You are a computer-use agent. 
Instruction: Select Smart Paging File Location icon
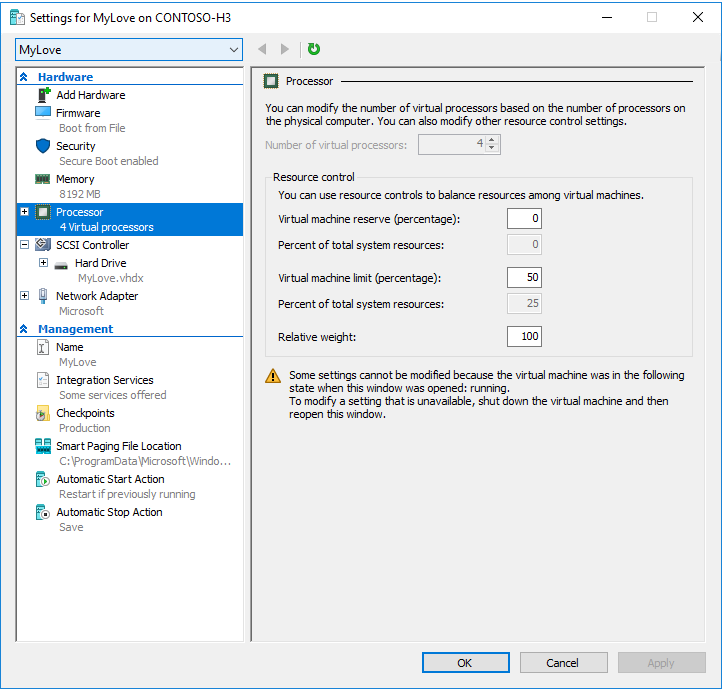click(43, 446)
